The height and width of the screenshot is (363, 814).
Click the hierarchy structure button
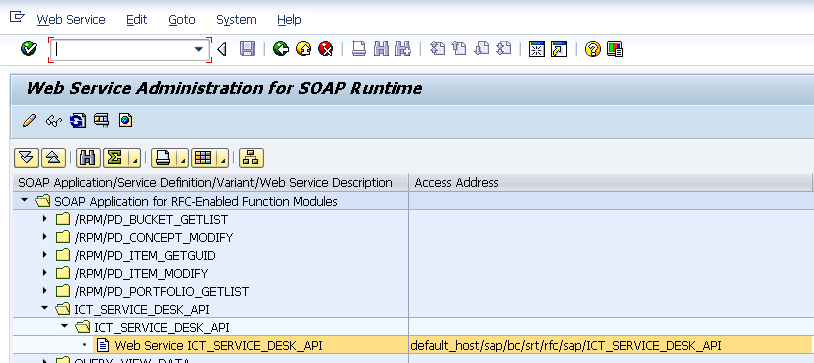[x=251, y=158]
